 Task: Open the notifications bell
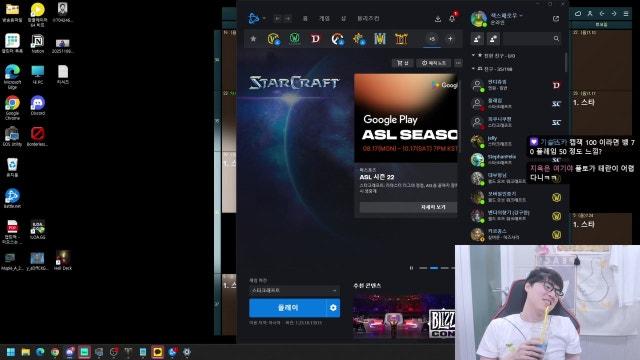452,19
